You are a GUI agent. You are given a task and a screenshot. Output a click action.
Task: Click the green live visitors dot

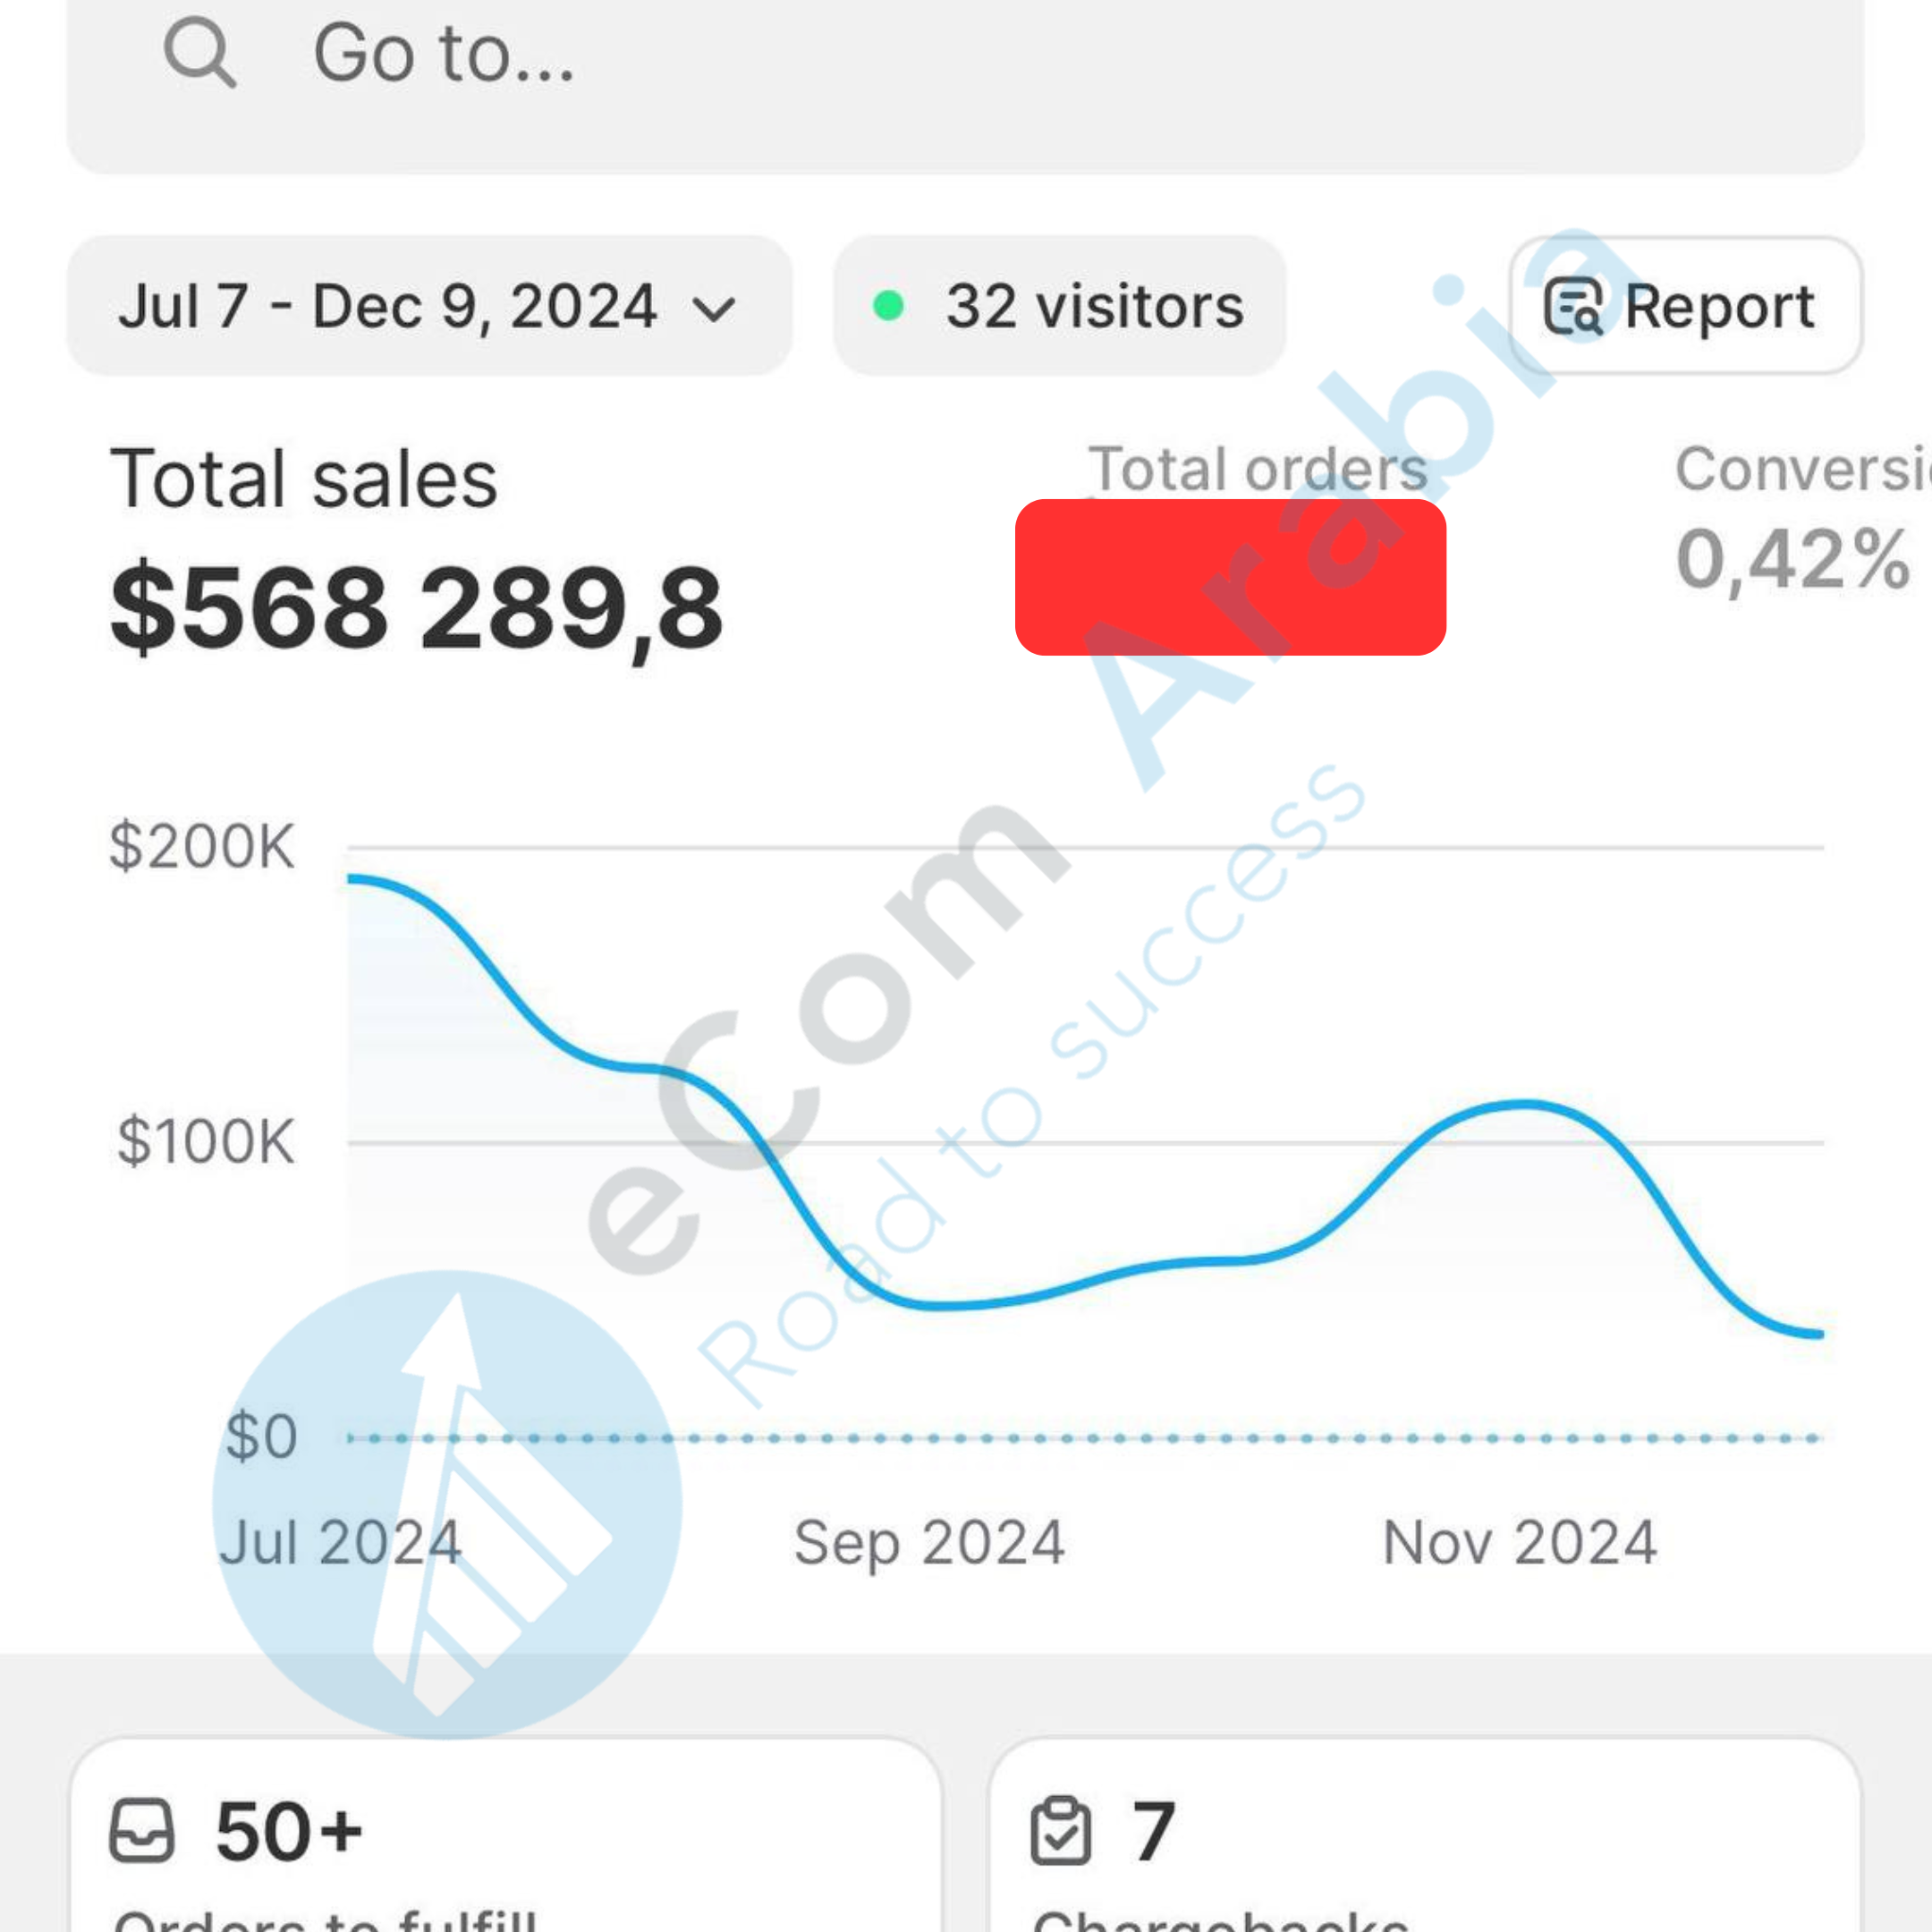(888, 306)
